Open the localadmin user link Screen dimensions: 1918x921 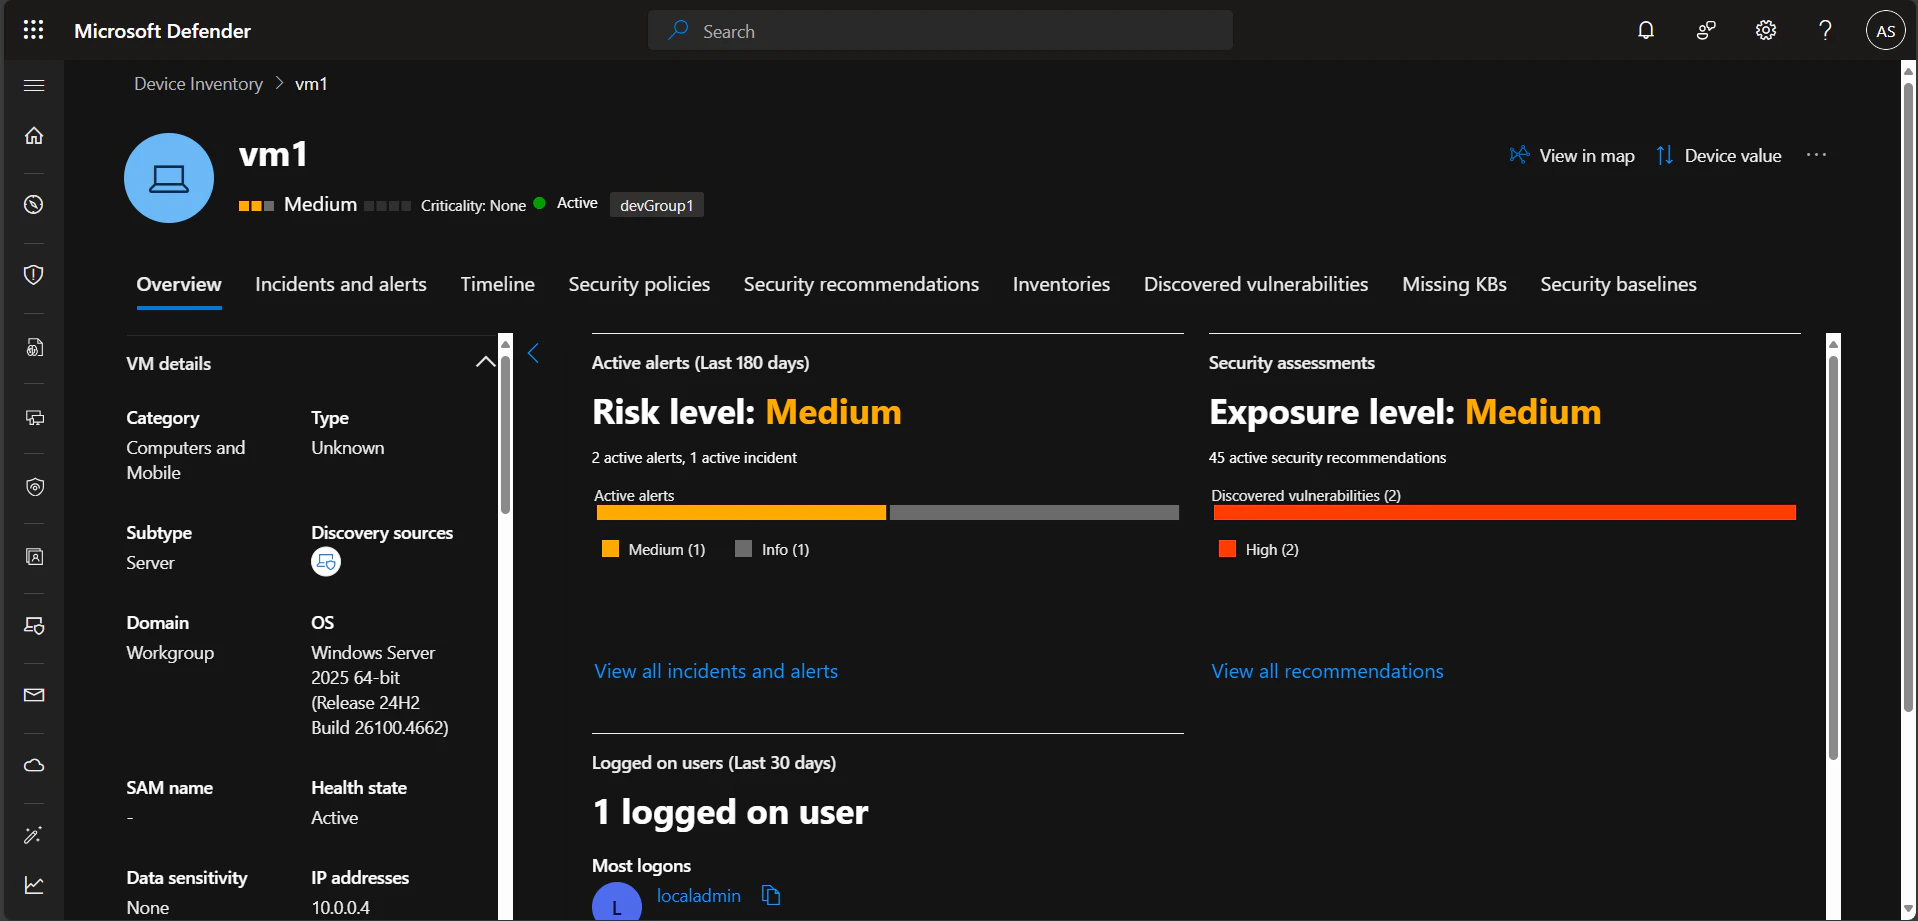tap(699, 895)
